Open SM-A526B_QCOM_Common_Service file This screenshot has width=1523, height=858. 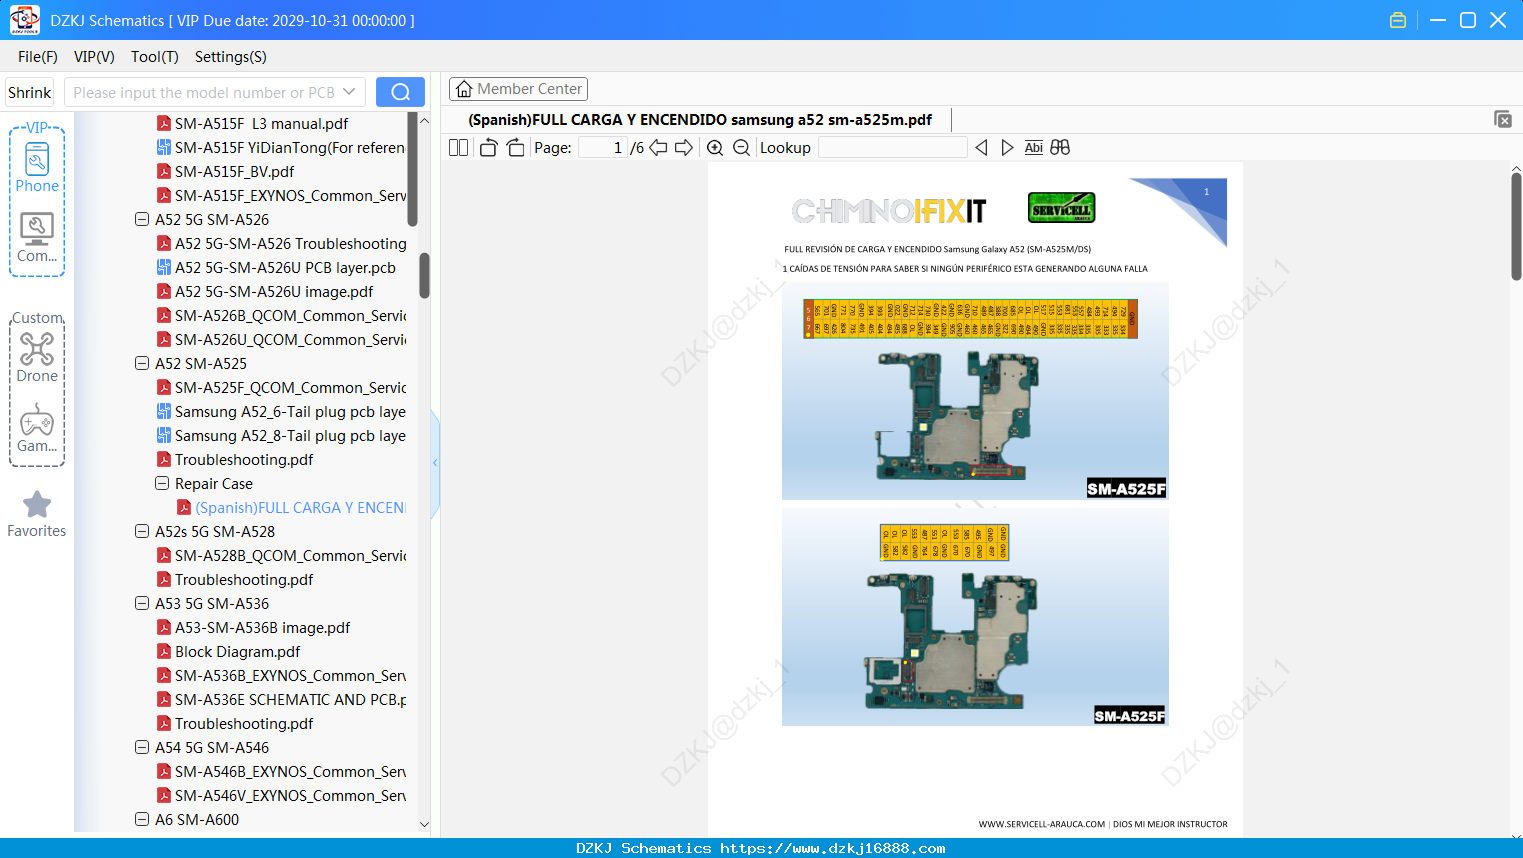coord(281,315)
